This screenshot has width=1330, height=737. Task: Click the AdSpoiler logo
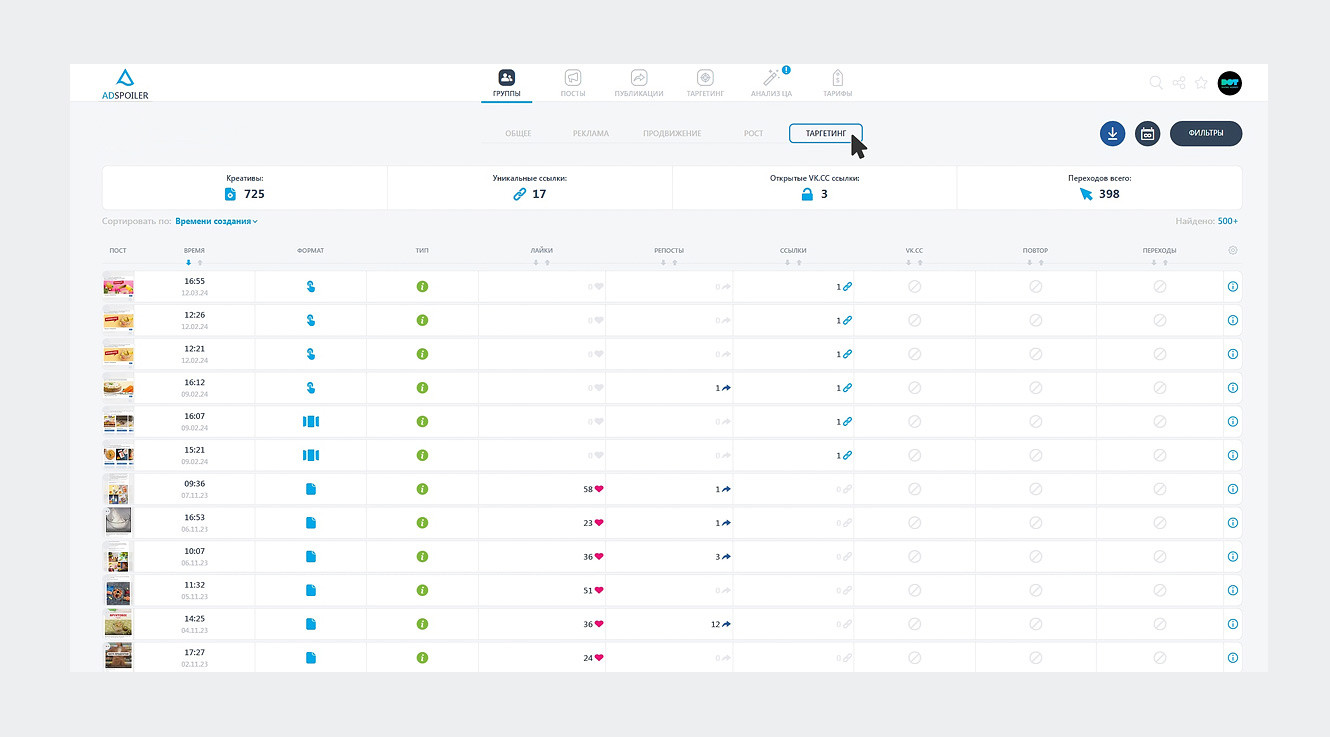tap(125, 84)
